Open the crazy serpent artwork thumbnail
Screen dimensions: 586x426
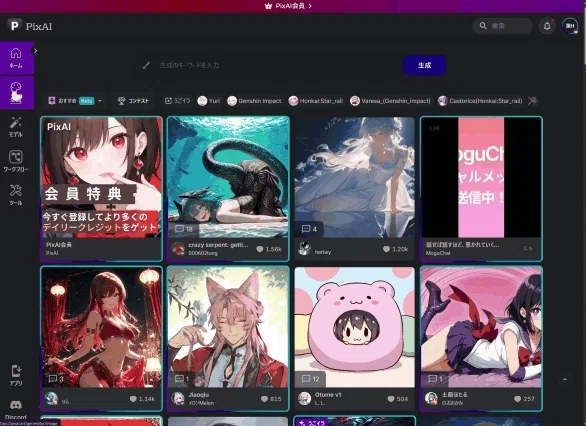(228, 177)
